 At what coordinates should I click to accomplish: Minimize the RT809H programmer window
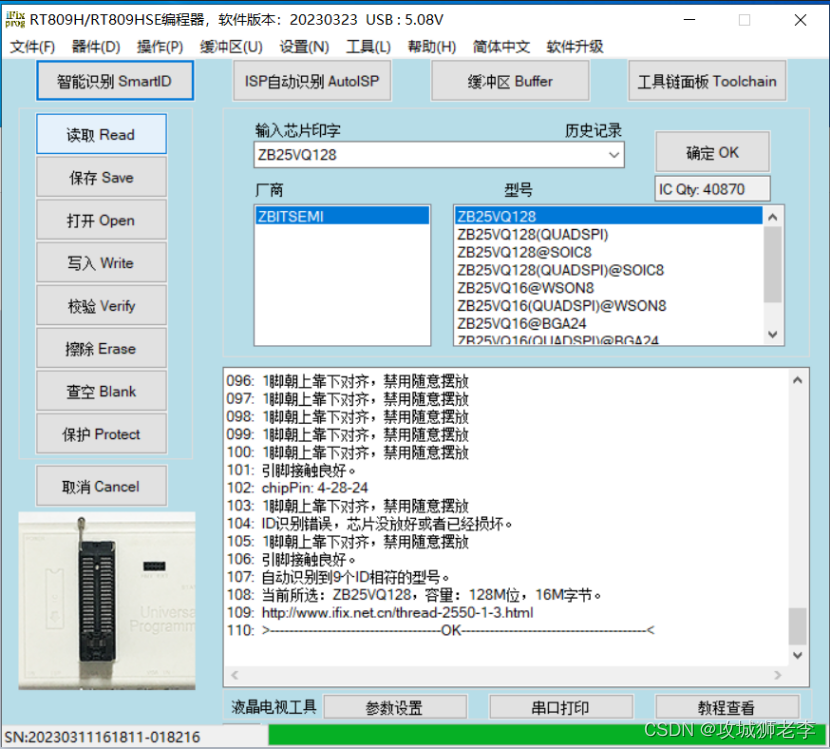click(689, 20)
